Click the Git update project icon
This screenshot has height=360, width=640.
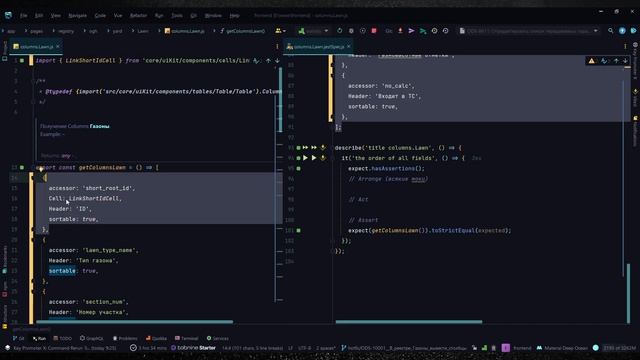[x=400, y=31]
